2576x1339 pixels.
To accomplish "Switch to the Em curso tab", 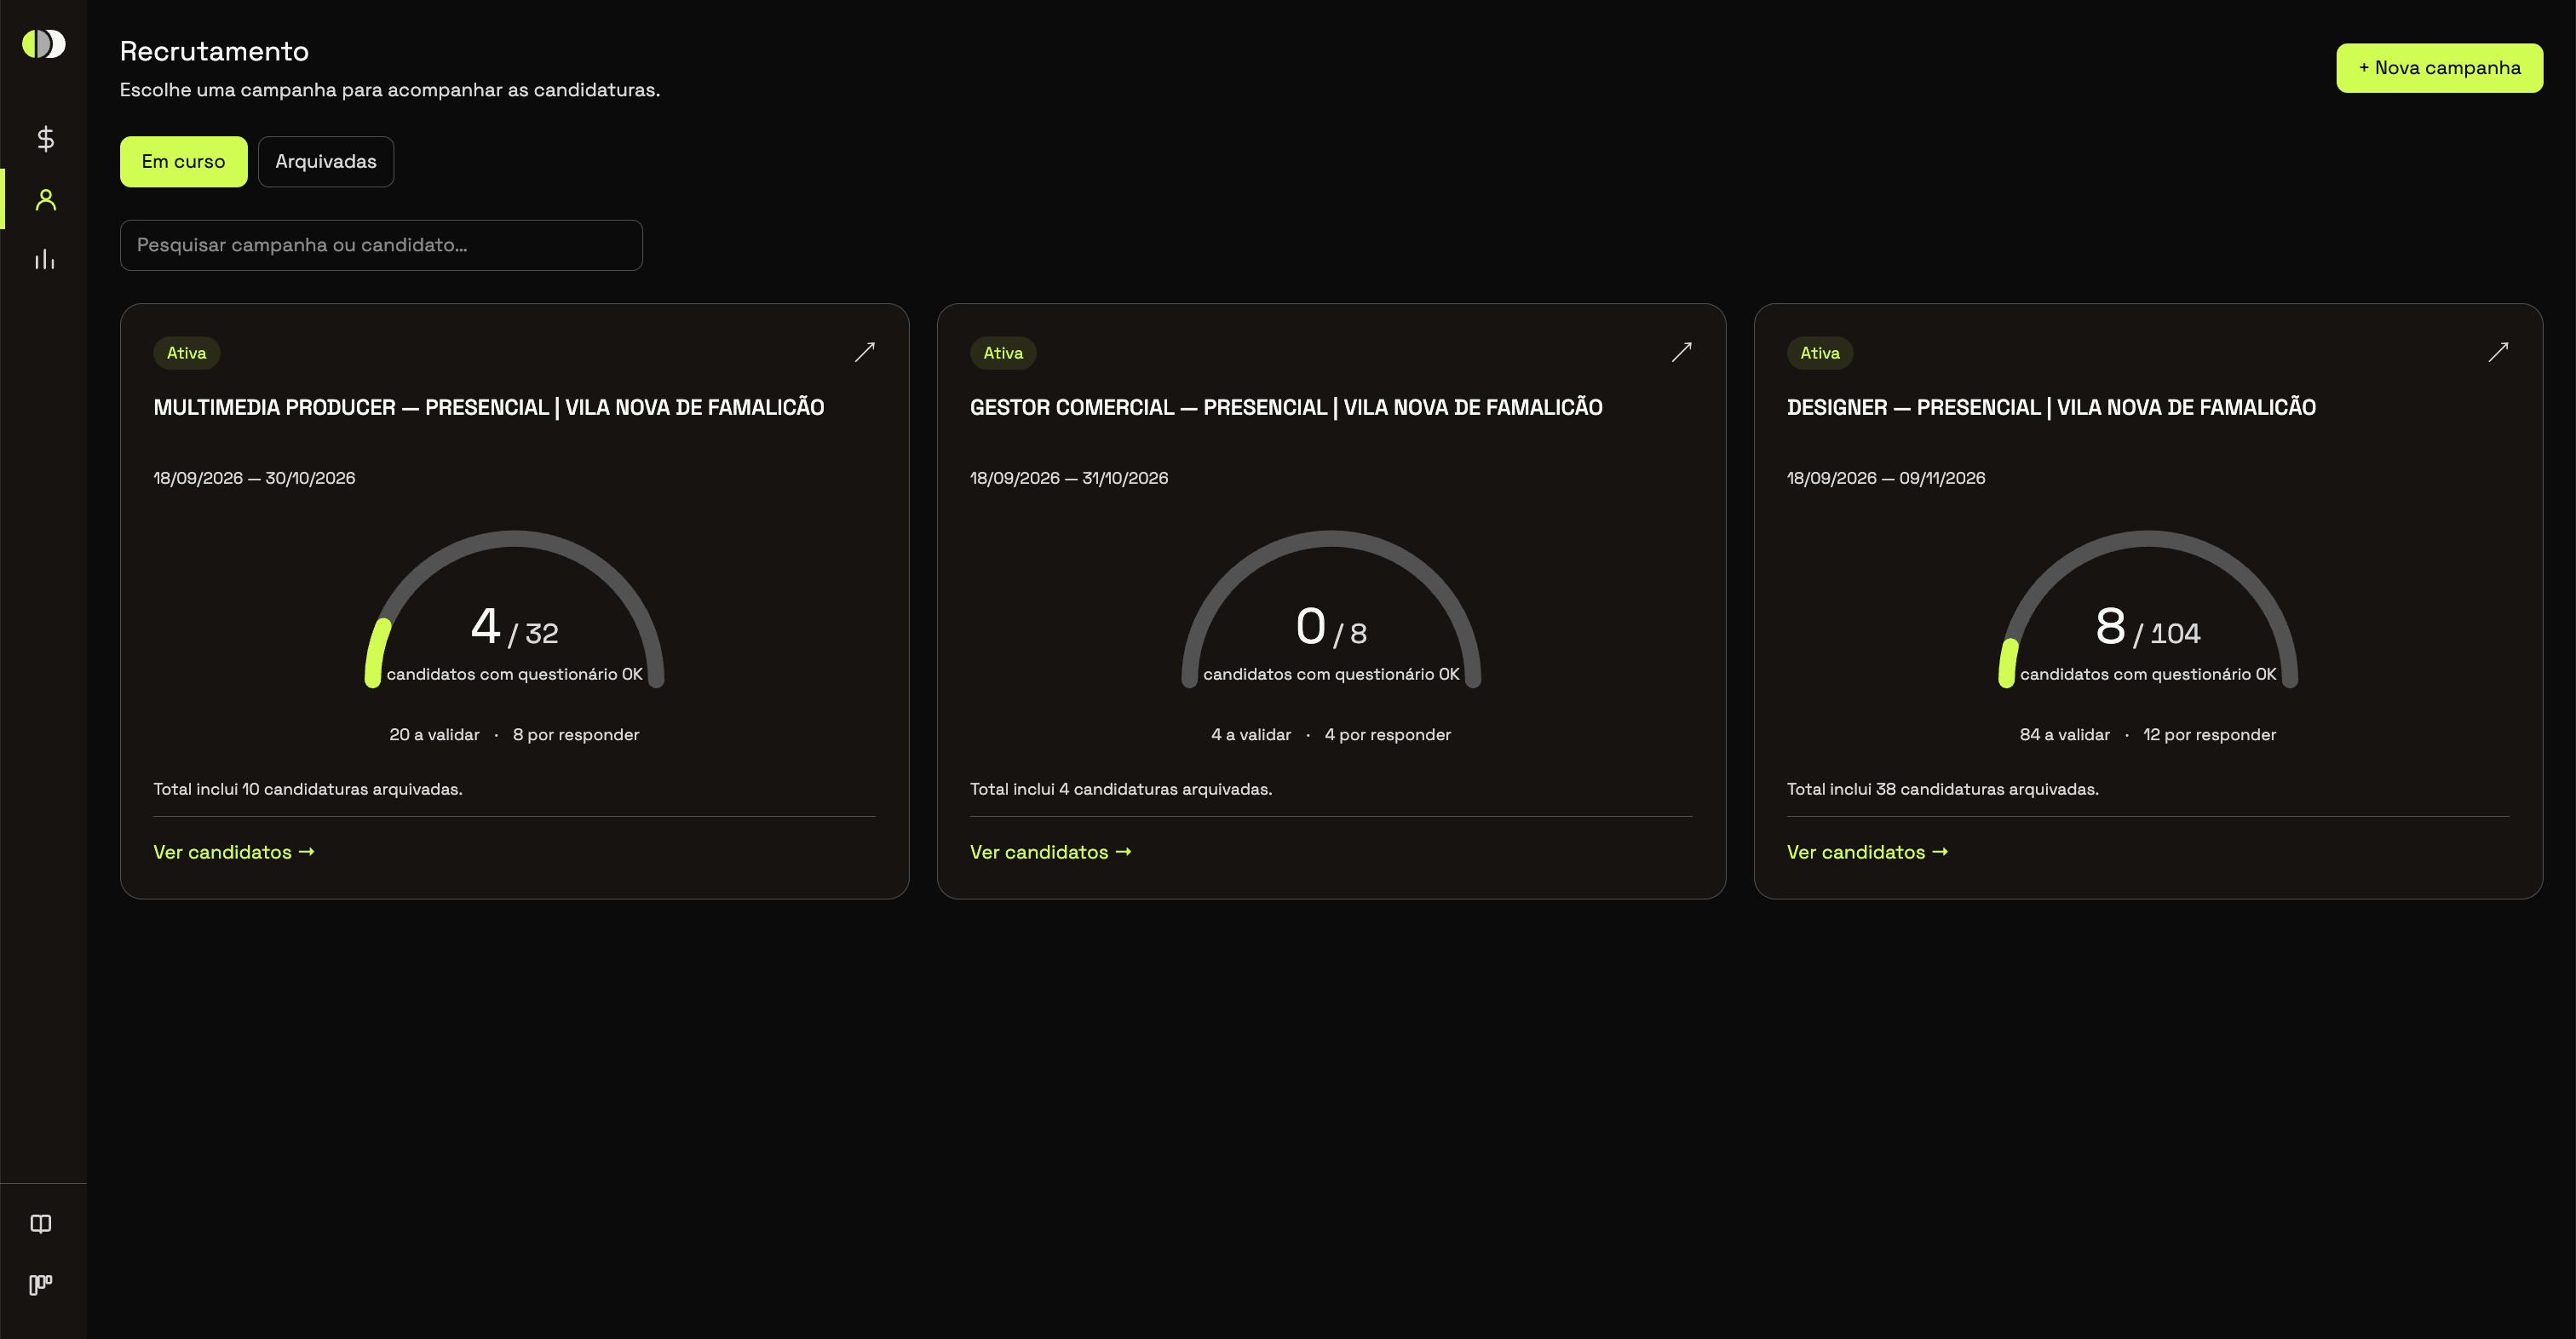I will [x=184, y=162].
